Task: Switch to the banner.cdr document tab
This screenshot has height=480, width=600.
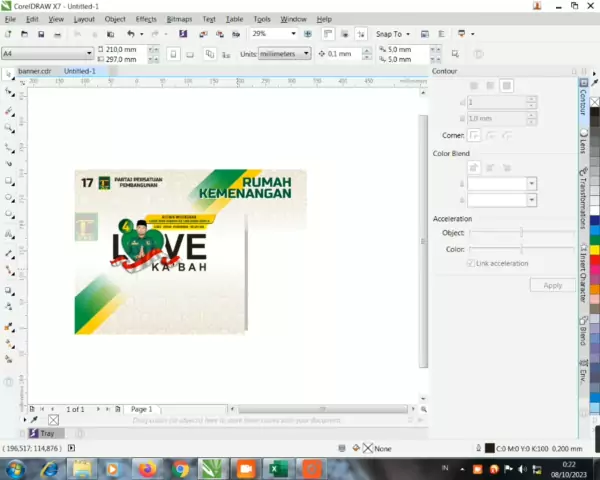Action: click(x=34, y=71)
